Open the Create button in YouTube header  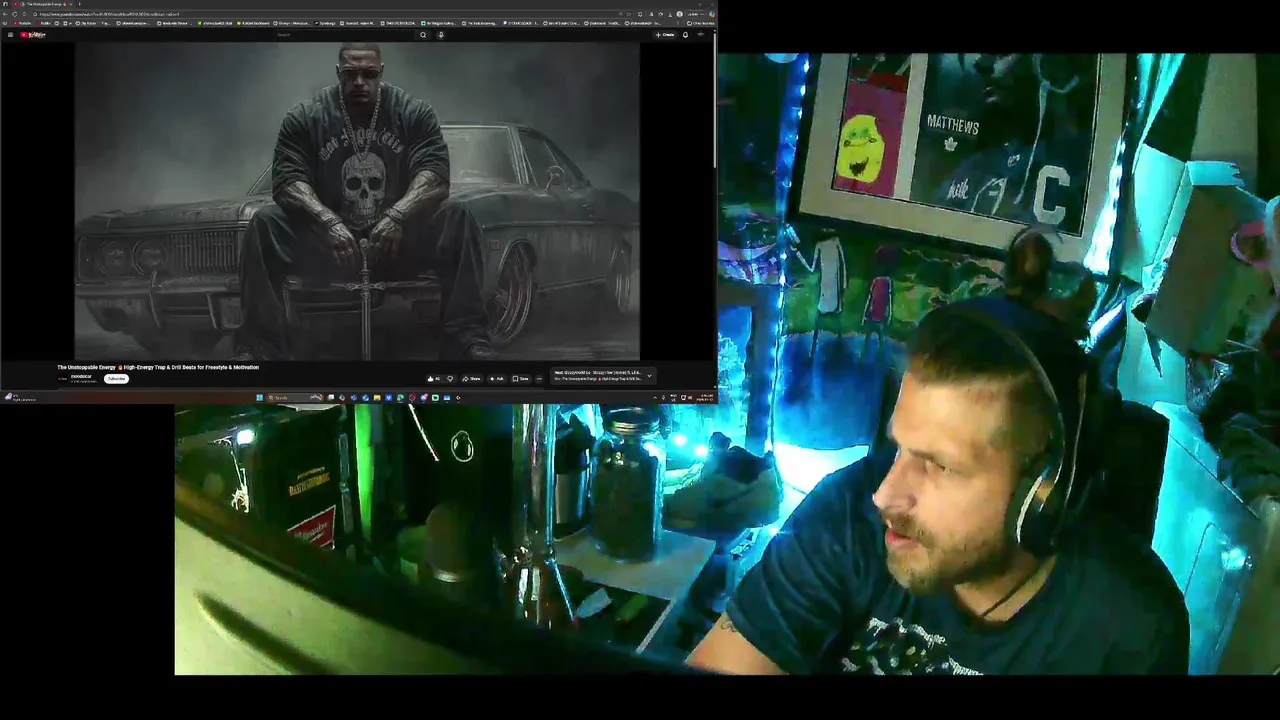pos(665,35)
